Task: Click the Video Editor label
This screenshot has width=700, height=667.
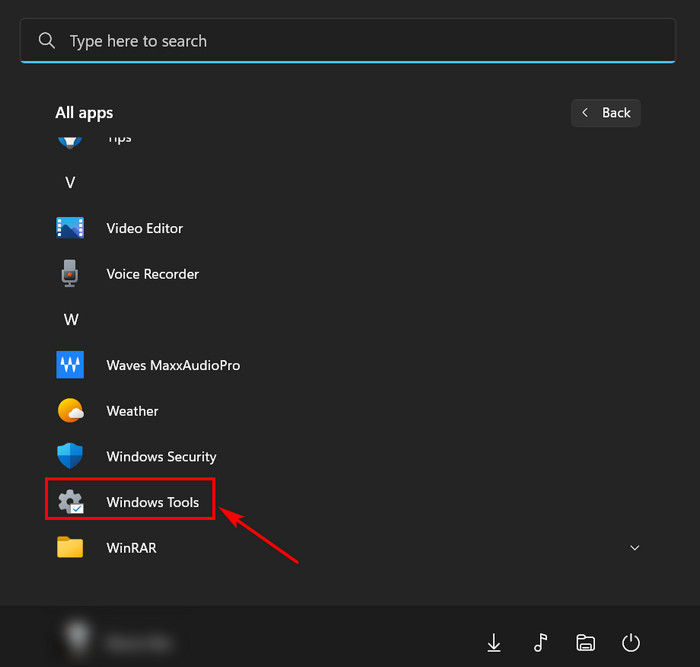Action: (x=145, y=229)
